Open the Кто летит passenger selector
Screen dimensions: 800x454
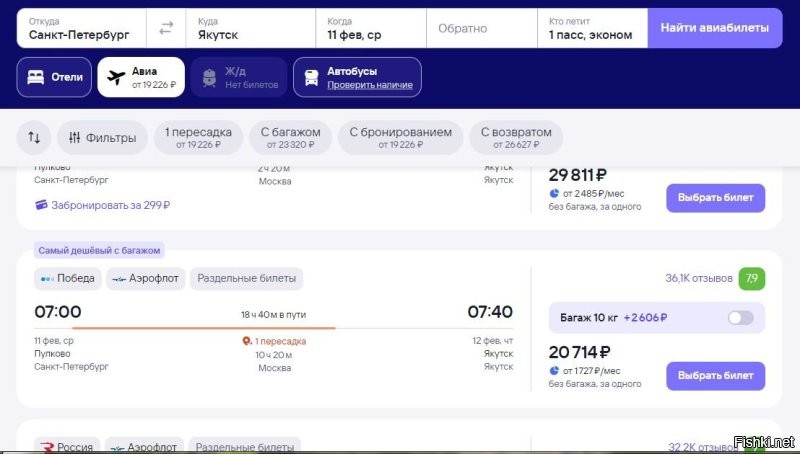coord(591,28)
